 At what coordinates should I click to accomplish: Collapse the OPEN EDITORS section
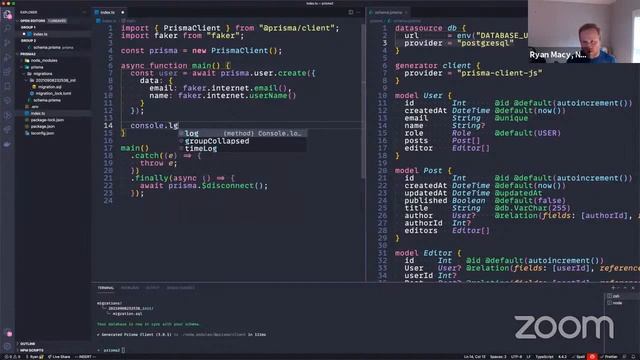point(53,20)
